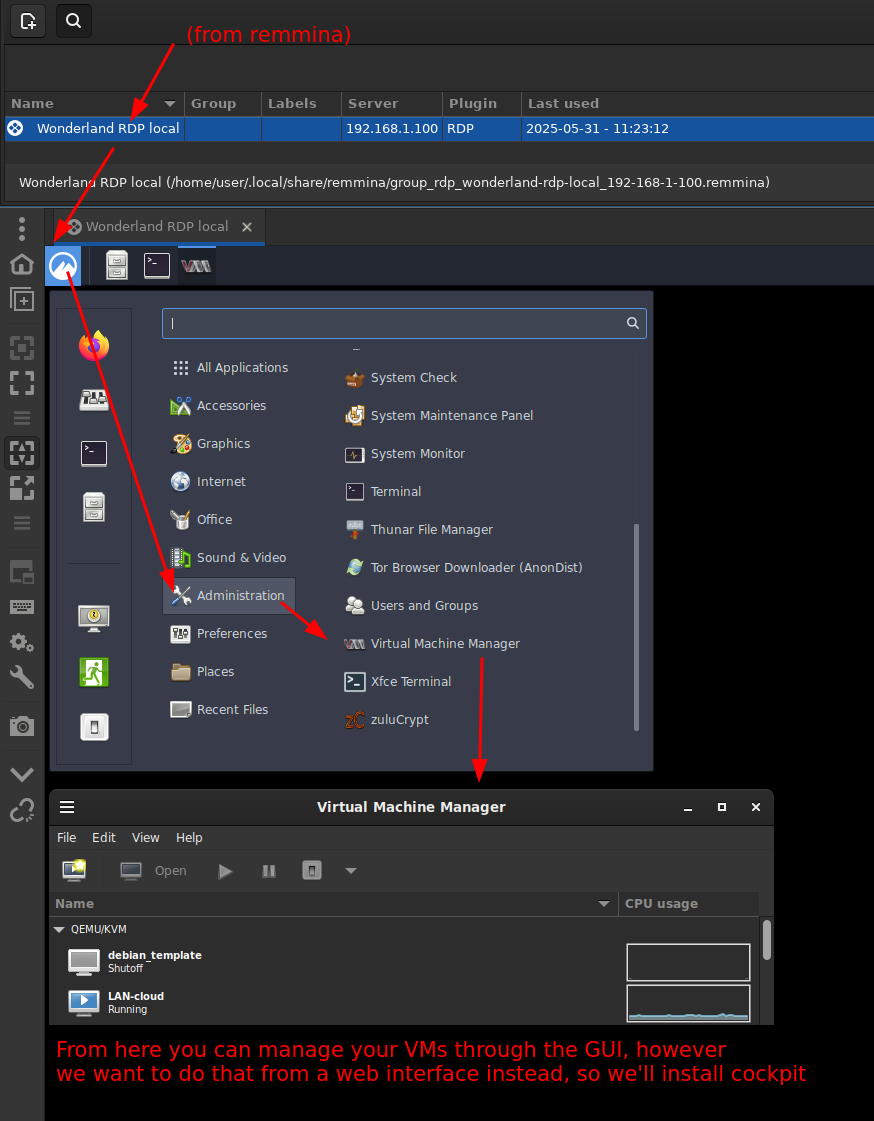Viewport: 874px width, 1121px height.
Task: Open the Help menu in virt-manager
Action: [189, 837]
